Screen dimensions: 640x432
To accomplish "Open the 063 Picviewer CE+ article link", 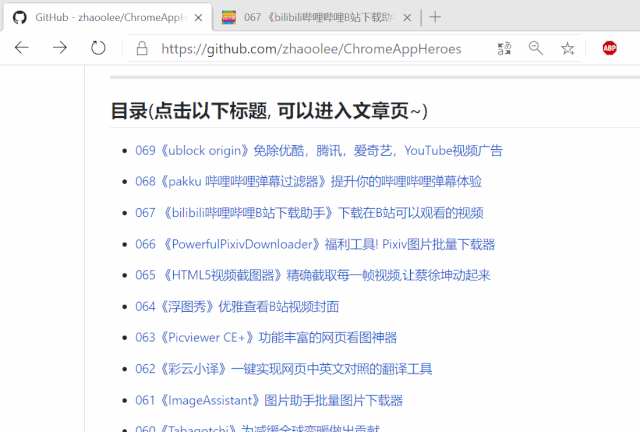I will click(x=266, y=338).
